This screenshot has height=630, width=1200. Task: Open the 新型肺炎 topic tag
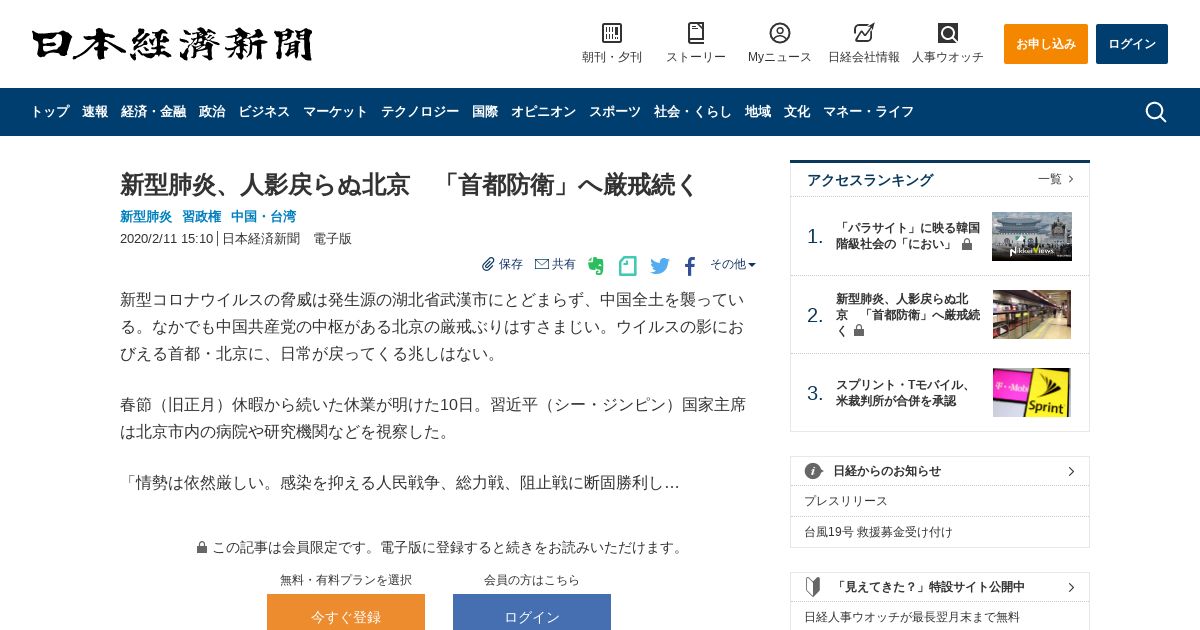tap(146, 216)
